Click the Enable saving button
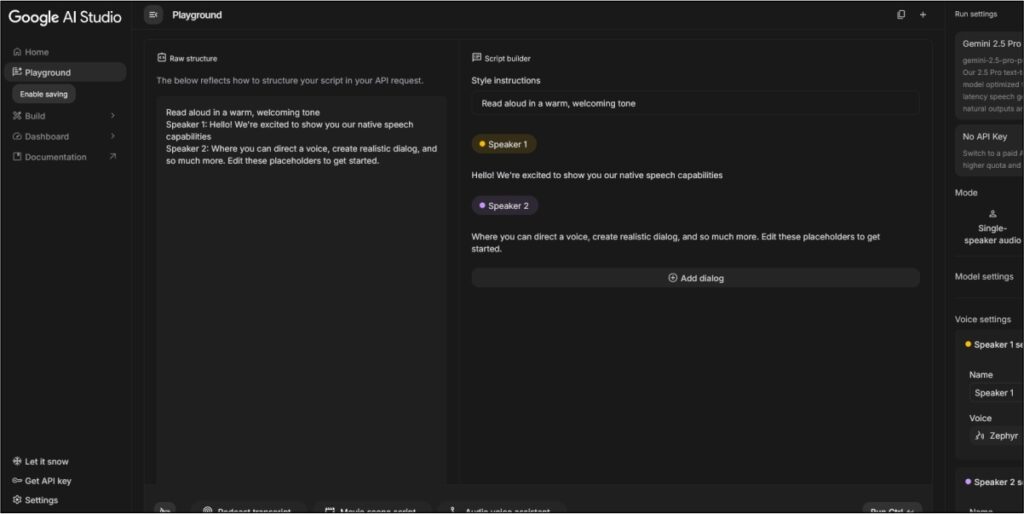Viewport: 1024px width, 514px height. (x=44, y=94)
